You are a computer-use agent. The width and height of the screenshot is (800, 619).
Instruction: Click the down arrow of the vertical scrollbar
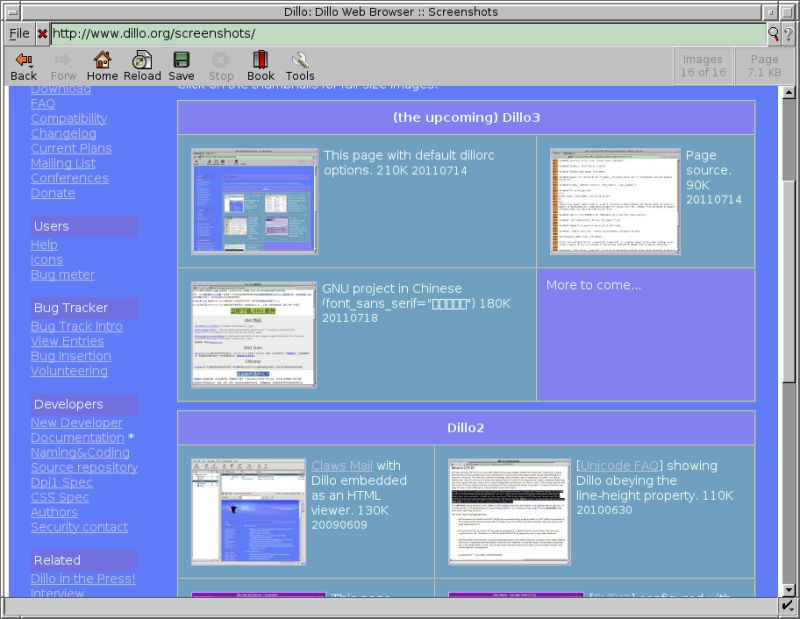[791, 590]
